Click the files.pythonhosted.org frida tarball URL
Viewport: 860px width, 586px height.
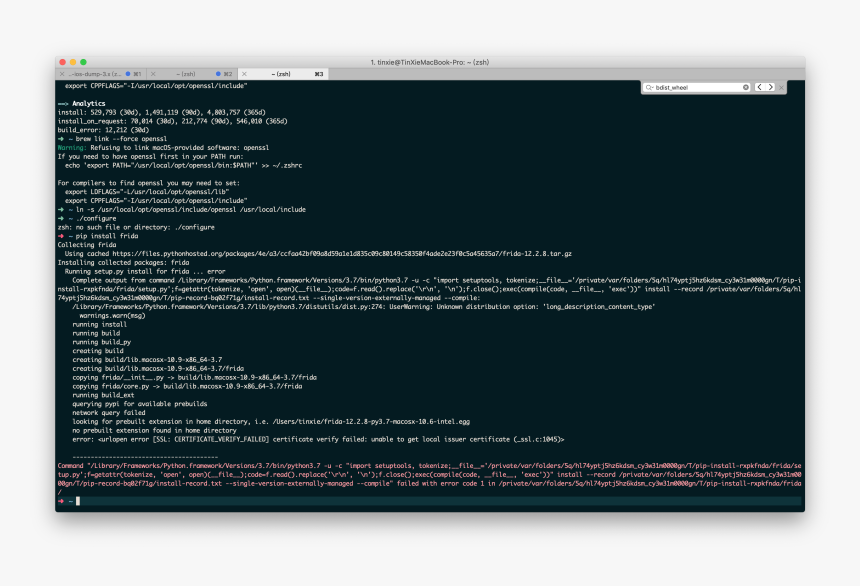342,253
